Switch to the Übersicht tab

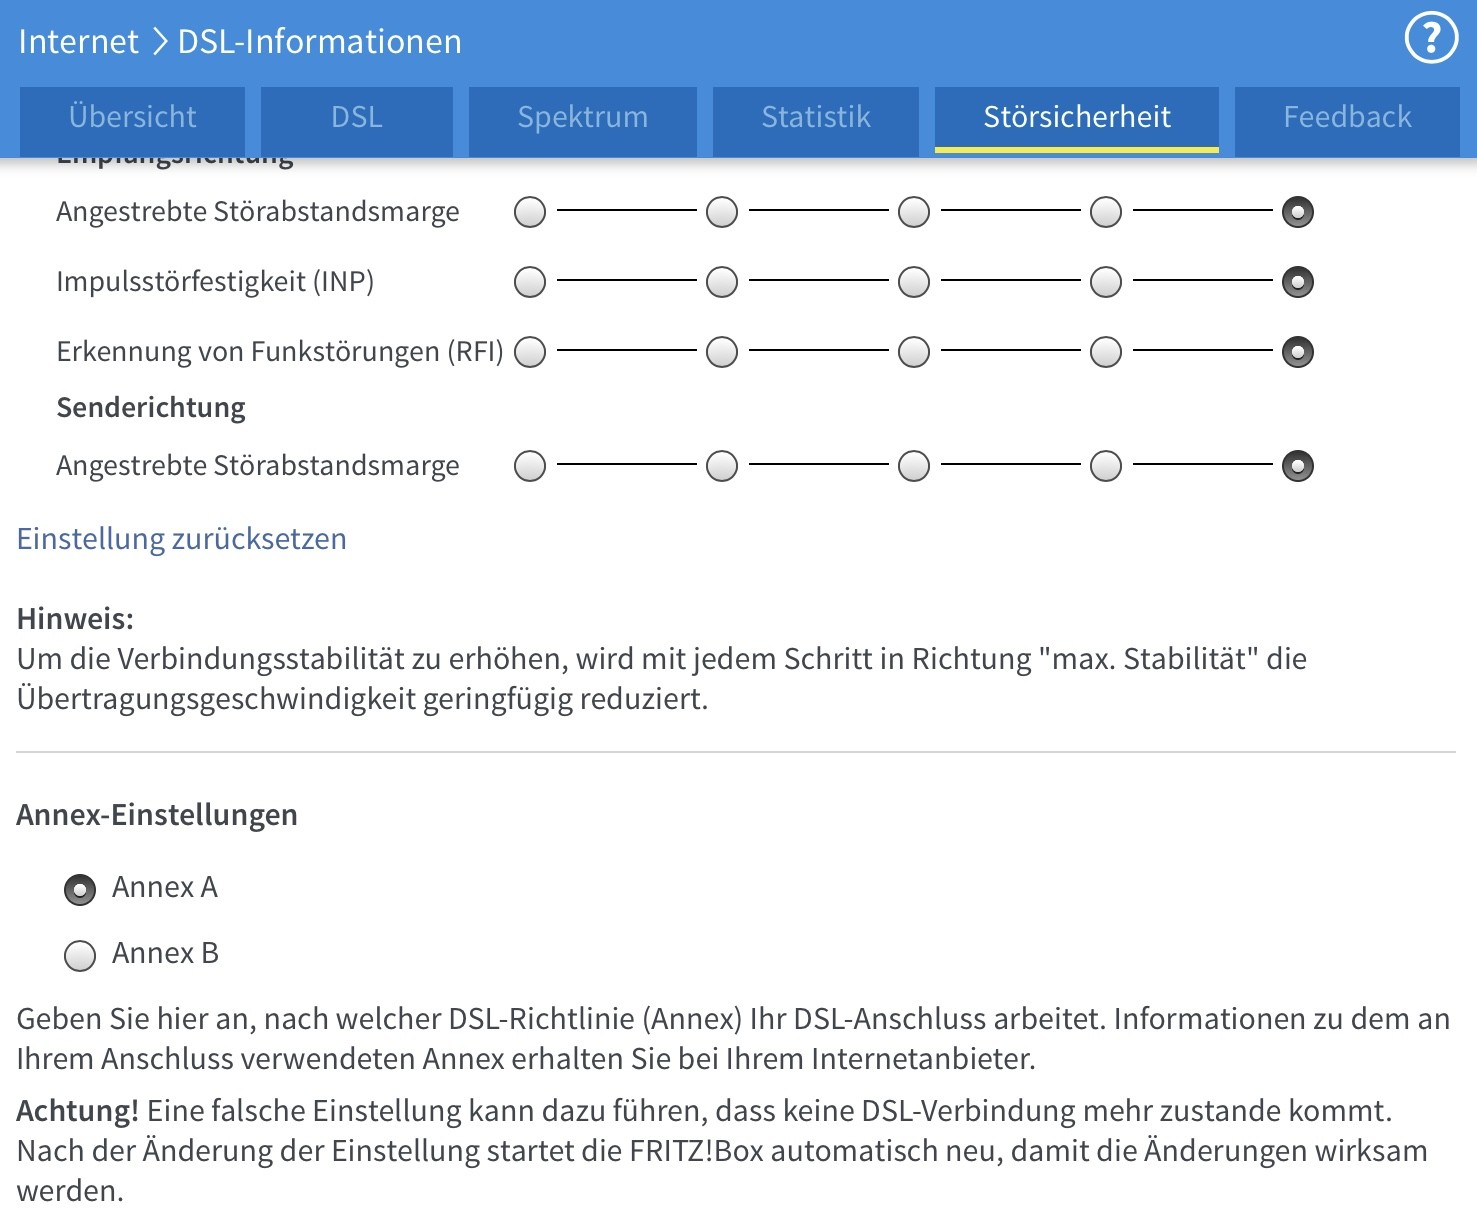pos(132,118)
